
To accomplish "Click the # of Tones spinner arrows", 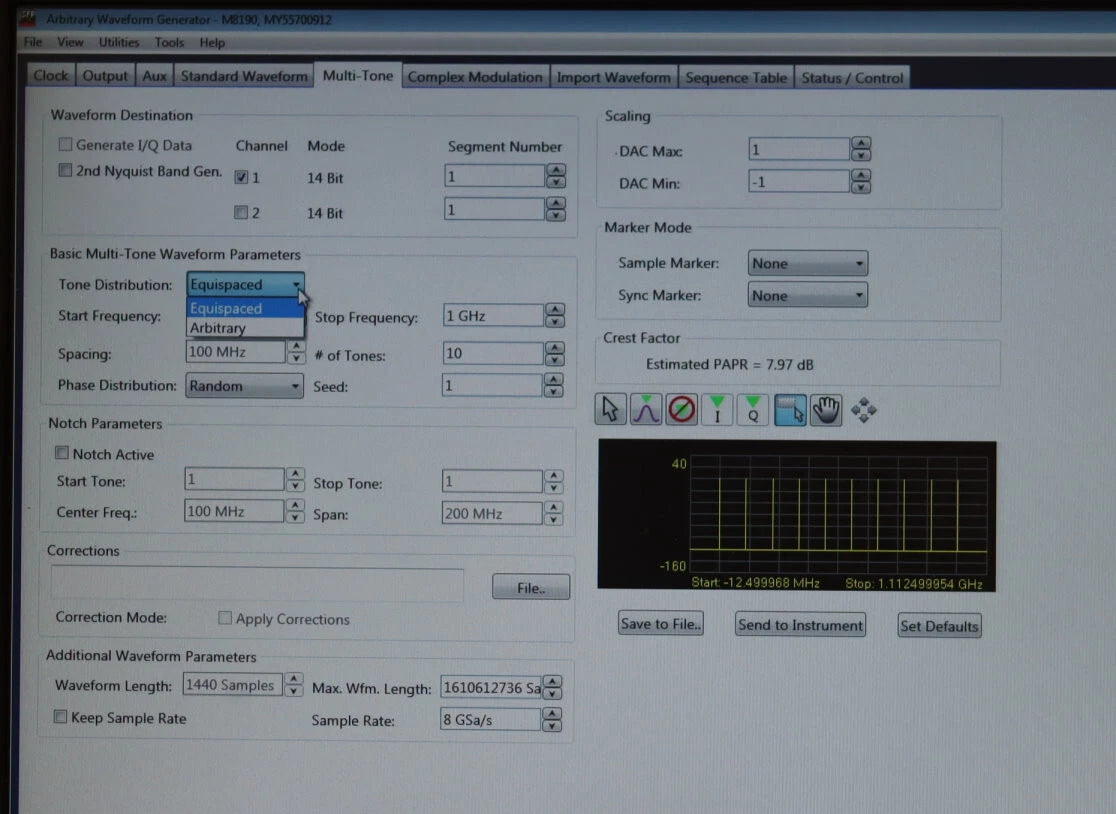I will pyautogui.click(x=554, y=354).
